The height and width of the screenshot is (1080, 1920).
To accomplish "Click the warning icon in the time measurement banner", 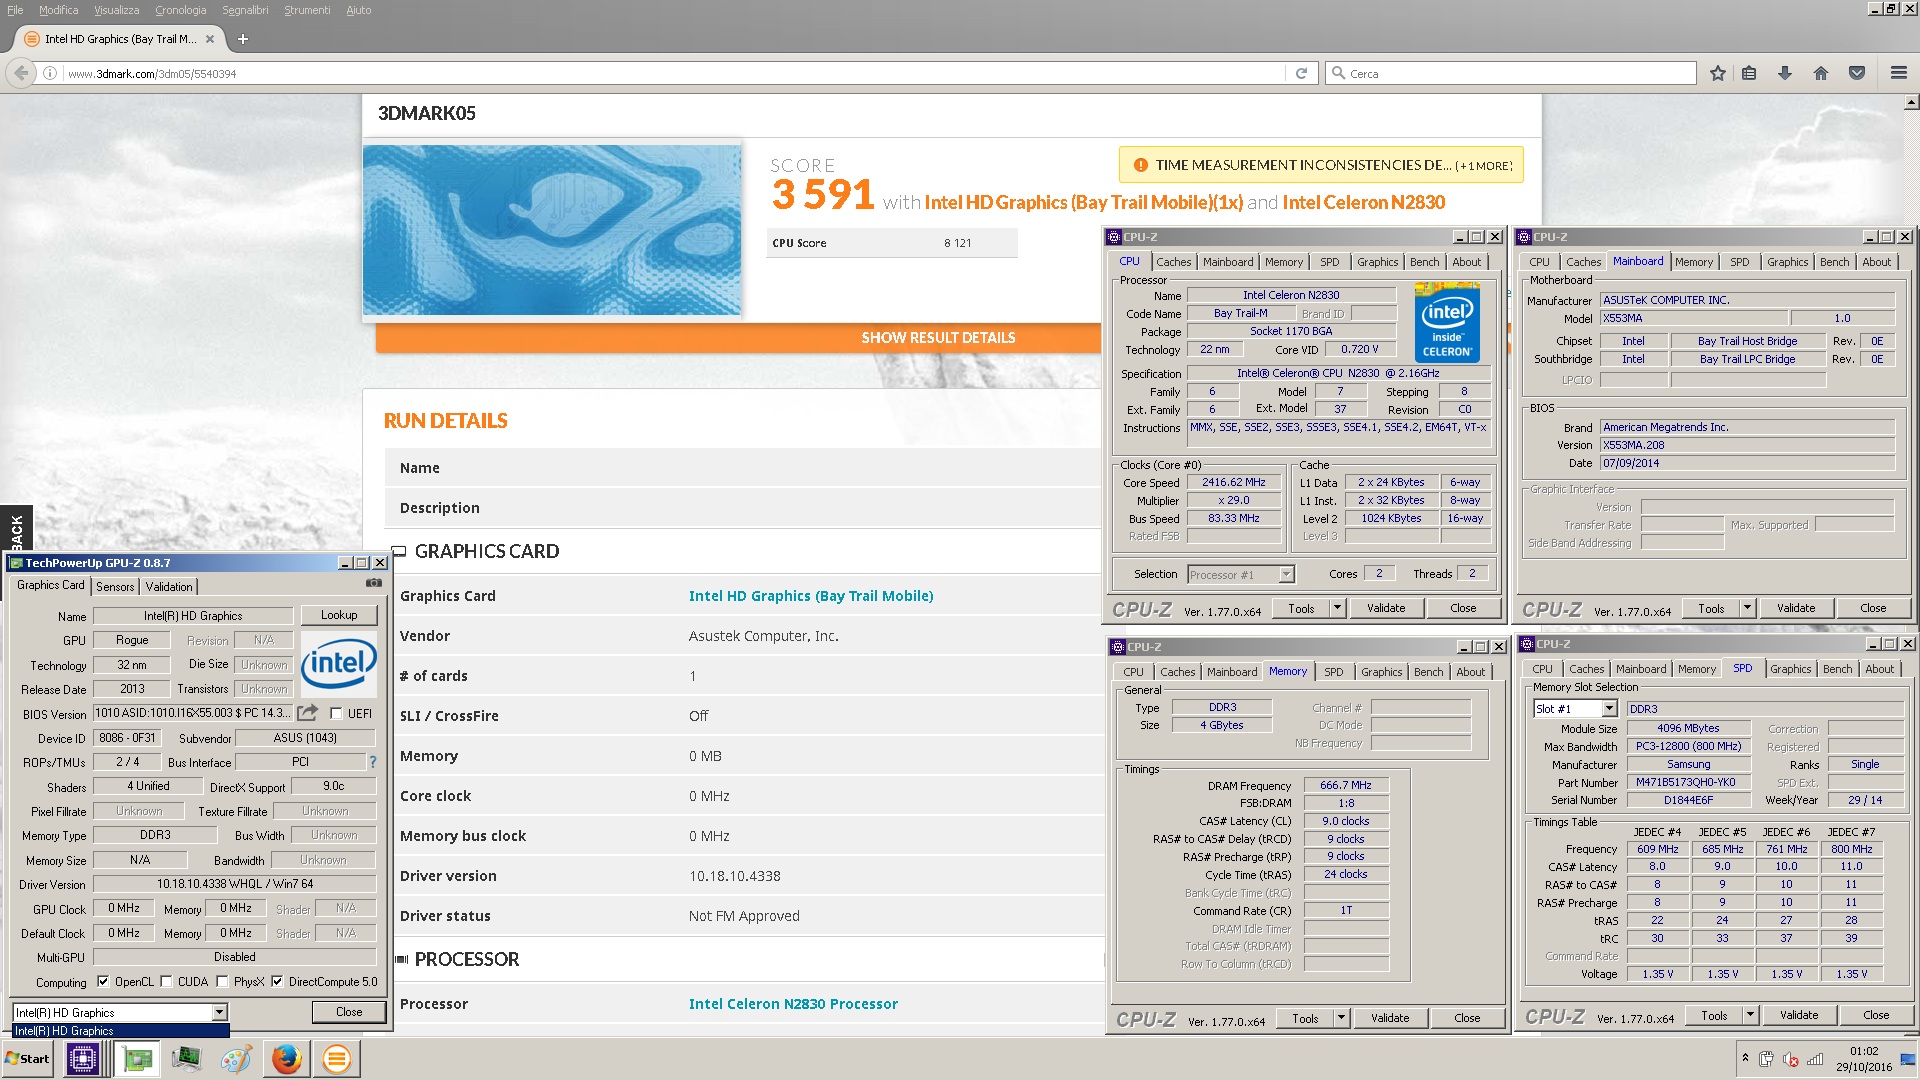I will click(x=1140, y=165).
